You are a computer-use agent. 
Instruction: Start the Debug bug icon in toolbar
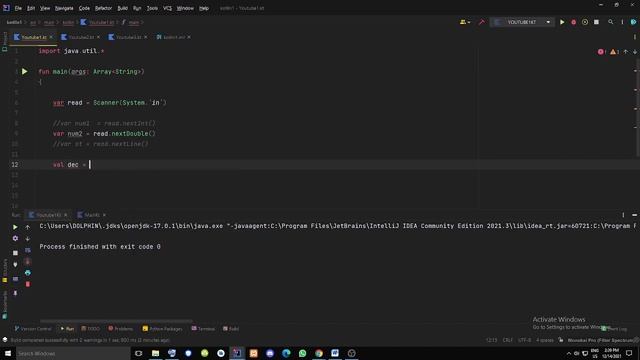point(573,22)
